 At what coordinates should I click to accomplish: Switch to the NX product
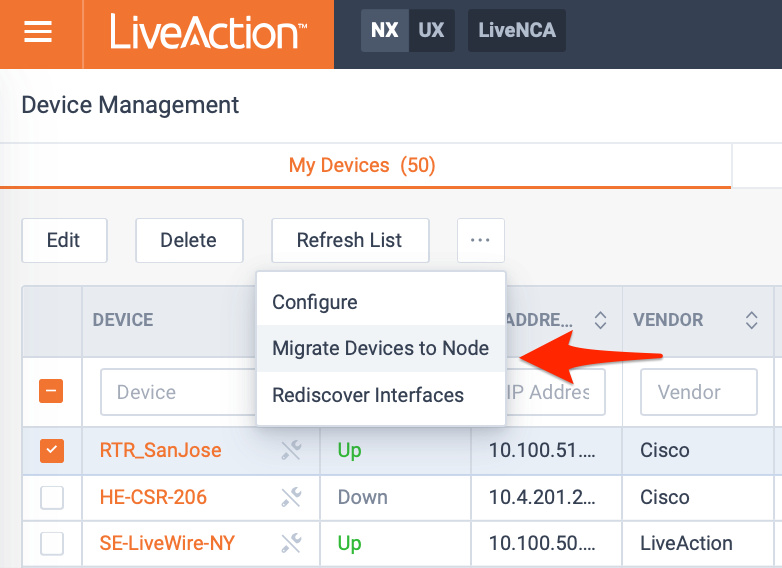385,30
